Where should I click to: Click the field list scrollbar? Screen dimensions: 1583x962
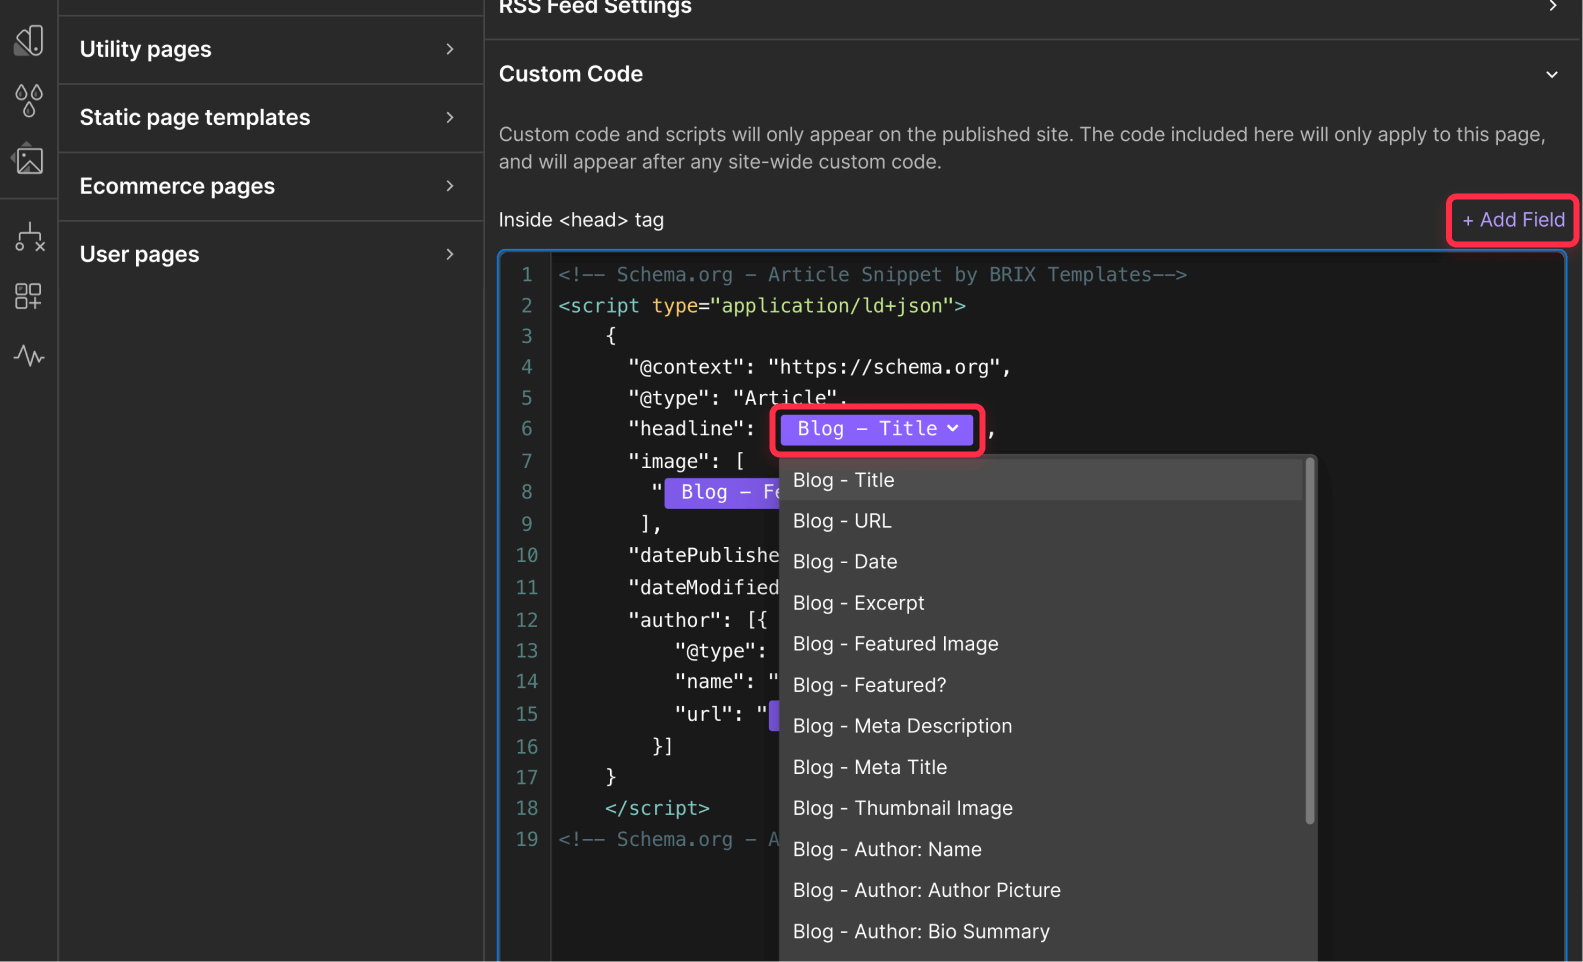(x=1309, y=641)
